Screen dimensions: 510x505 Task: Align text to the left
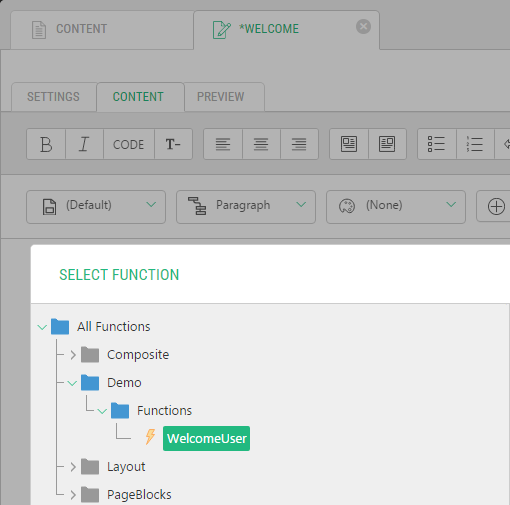point(223,144)
